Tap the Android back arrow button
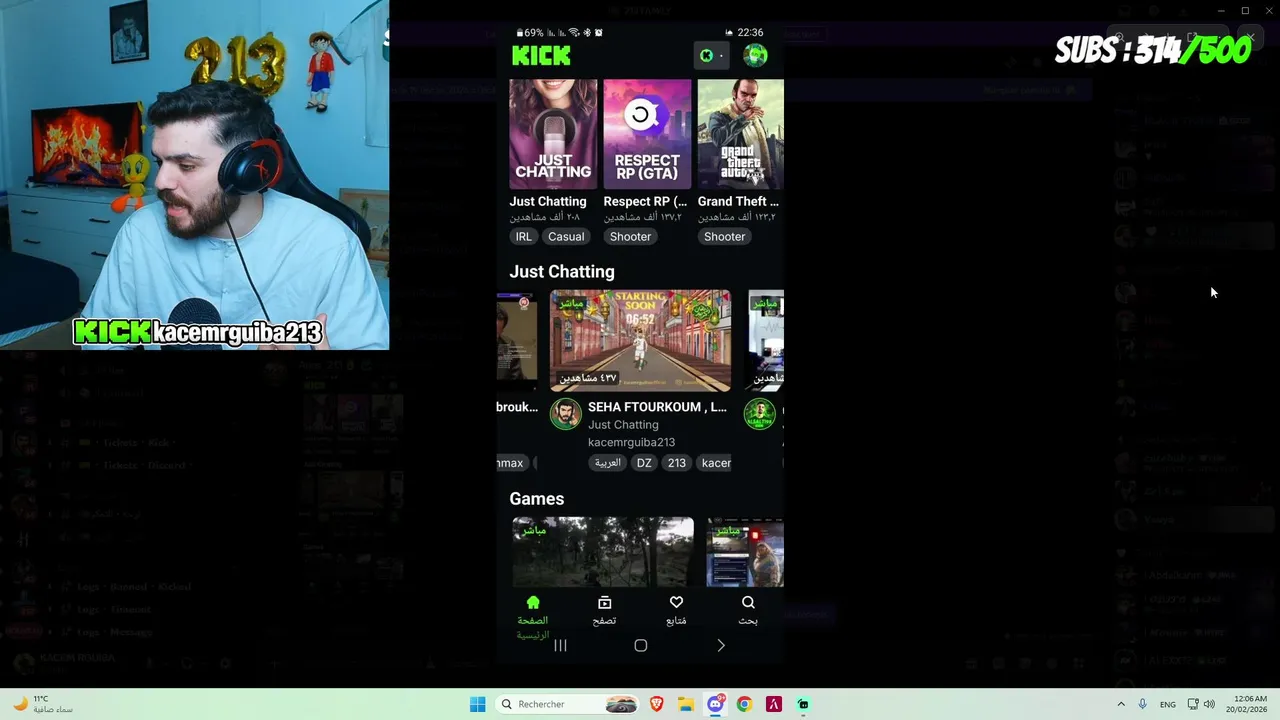The image size is (1280, 720). (x=721, y=646)
